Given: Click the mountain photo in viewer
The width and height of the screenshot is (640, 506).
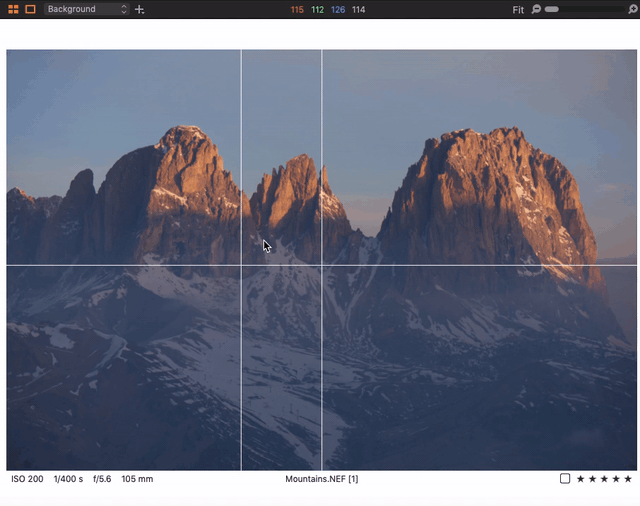Looking at the screenshot, I should click(x=322, y=260).
